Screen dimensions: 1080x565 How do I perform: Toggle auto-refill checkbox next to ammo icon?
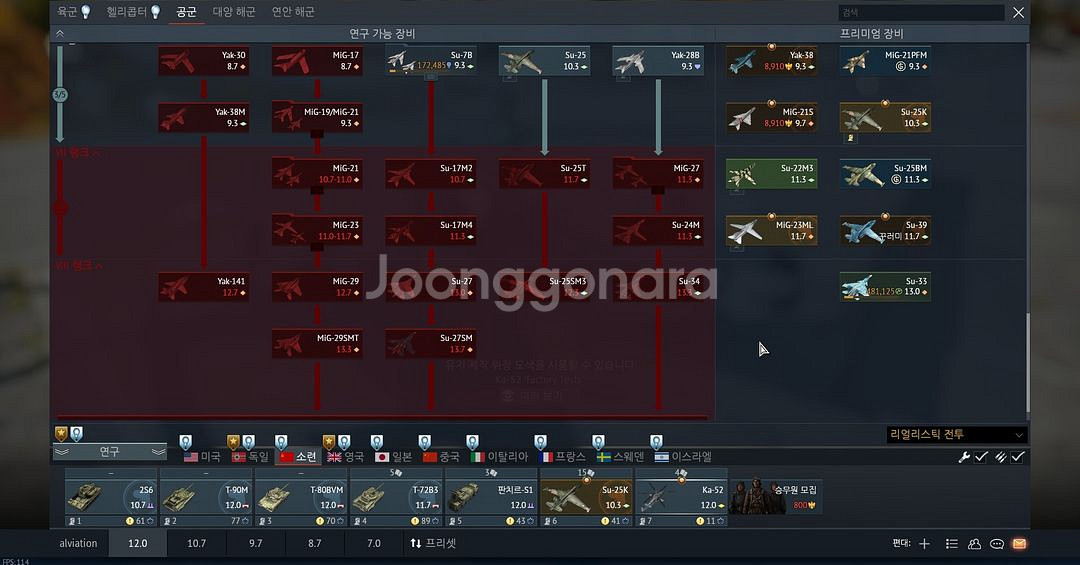[x=1017, y=457]
